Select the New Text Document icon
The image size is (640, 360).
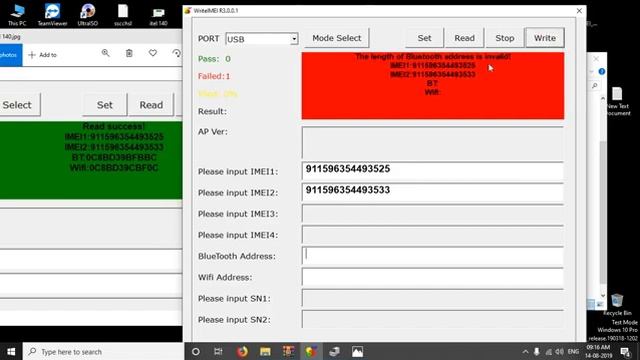(618, 101)
